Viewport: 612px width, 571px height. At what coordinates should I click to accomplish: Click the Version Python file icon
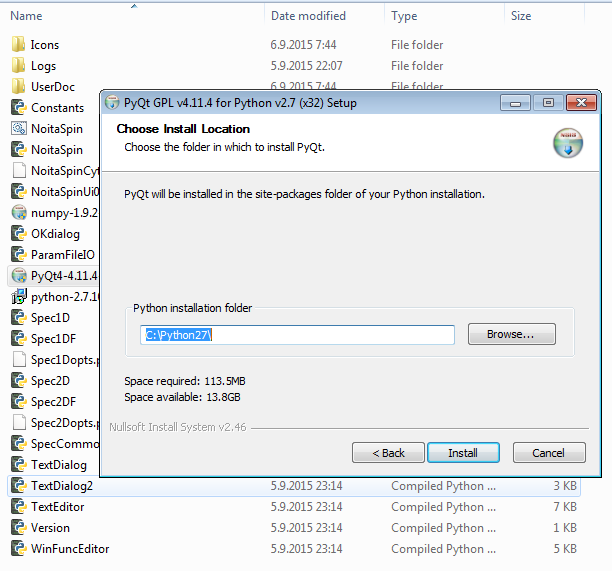18,528
